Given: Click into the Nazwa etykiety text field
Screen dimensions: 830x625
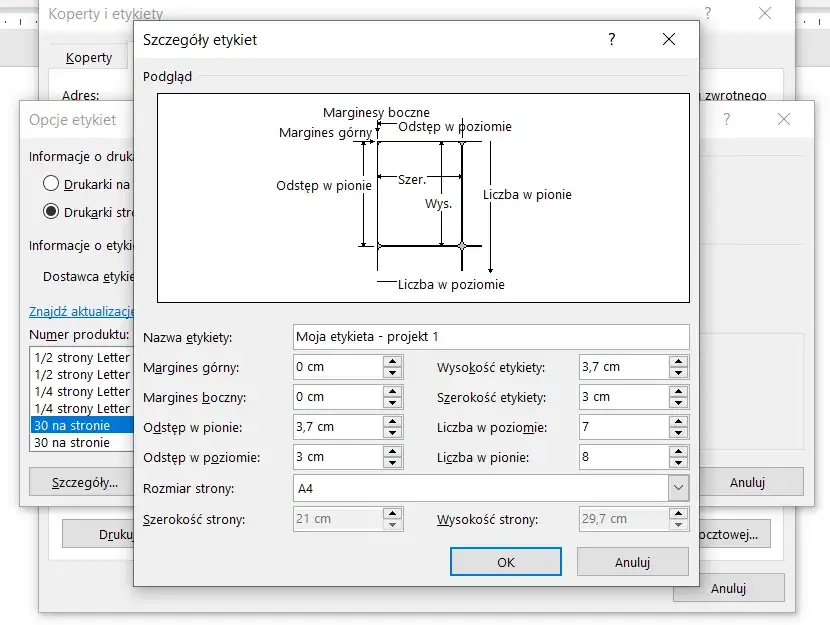Looking at the screenshot, I should pos(491,337).
